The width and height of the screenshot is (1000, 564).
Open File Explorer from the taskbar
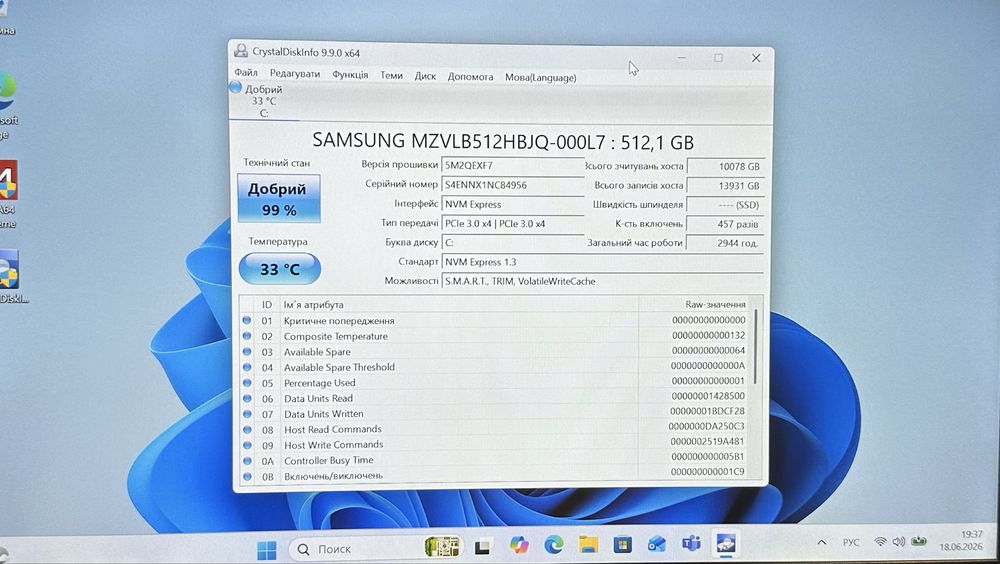(x=588, y=544)
